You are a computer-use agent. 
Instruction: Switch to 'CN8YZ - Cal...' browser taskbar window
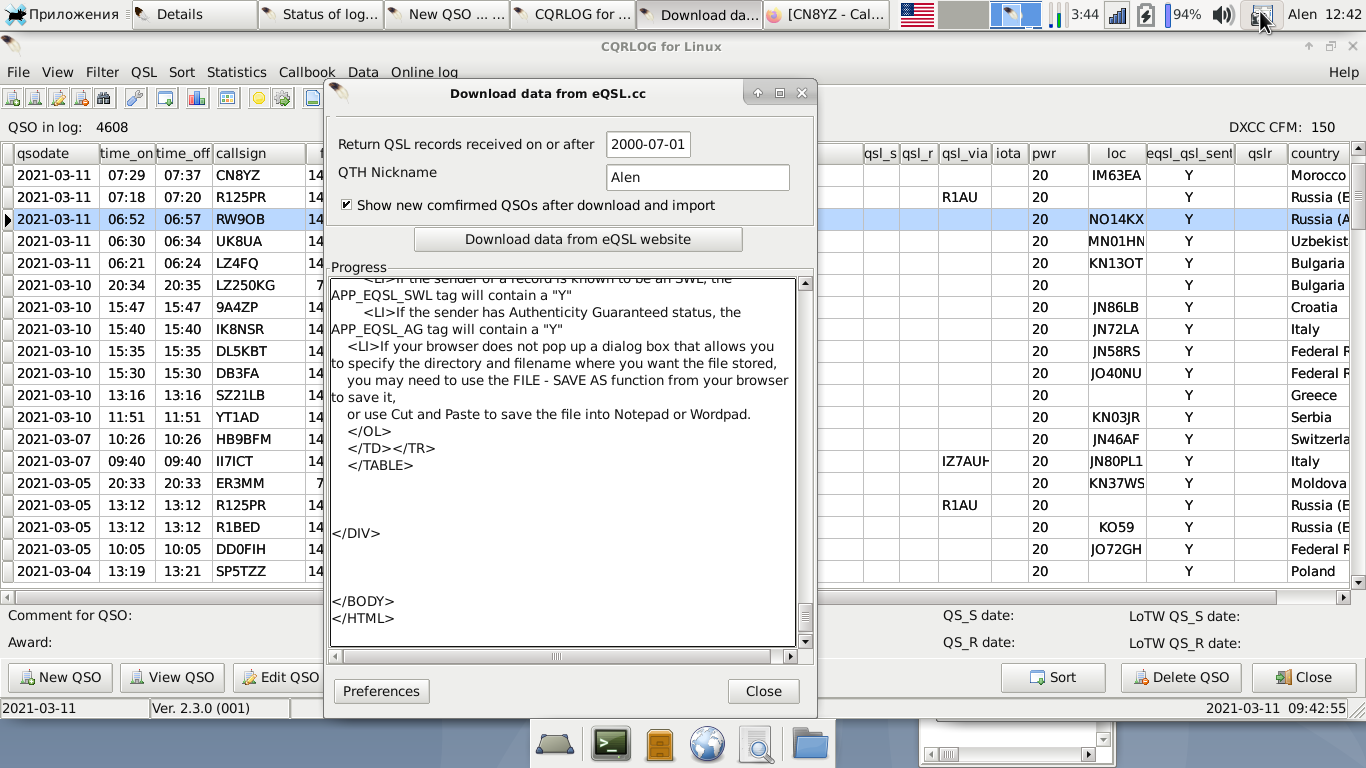pos(826,14)
